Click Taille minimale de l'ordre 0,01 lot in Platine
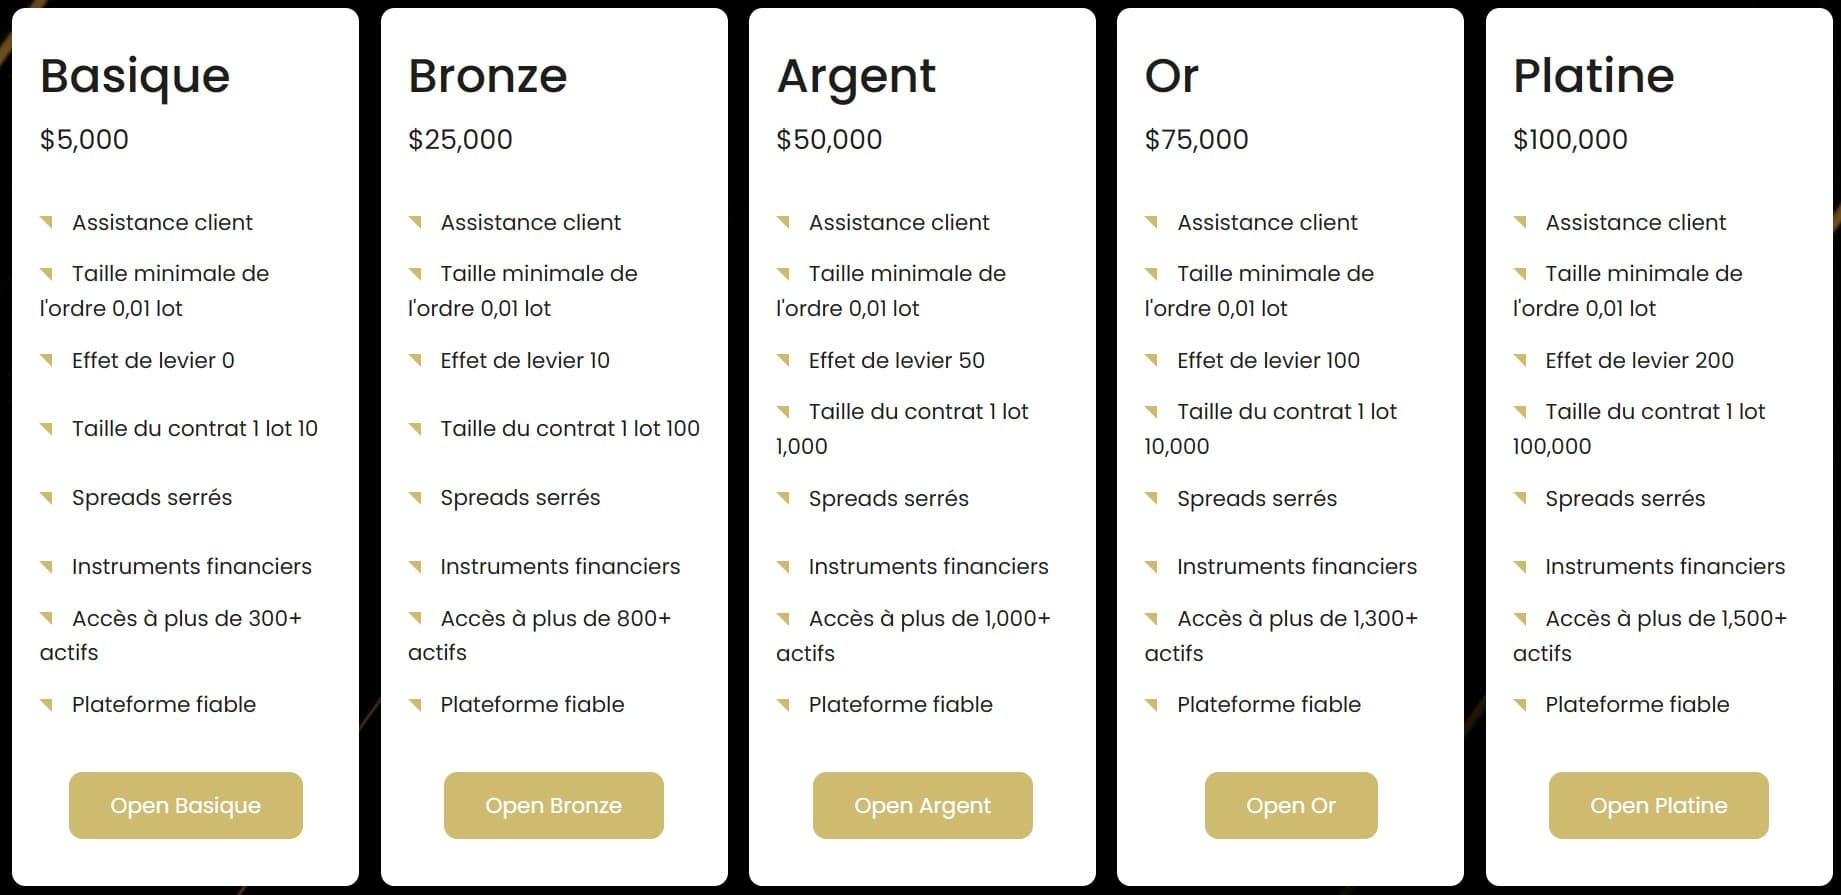Image resolution: width=1841 pixels, height=895 pixels. 1640,290
